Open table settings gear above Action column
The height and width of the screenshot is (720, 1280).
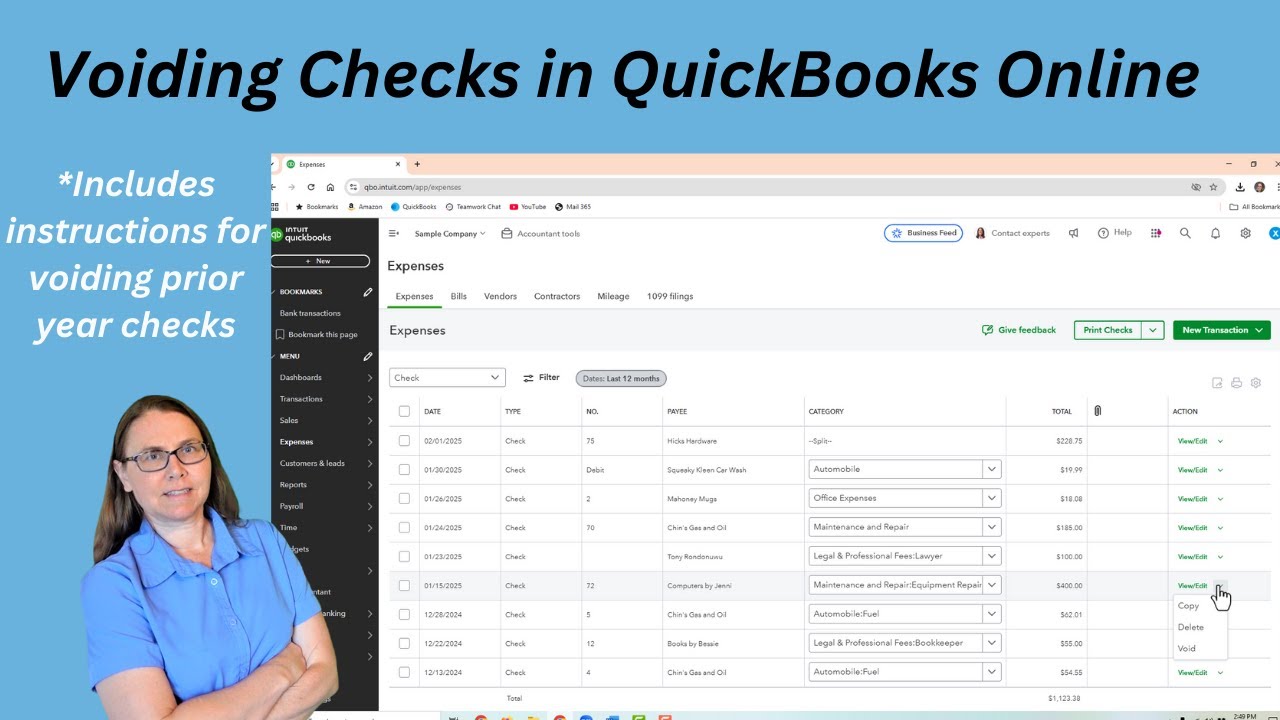point(1256,382)
